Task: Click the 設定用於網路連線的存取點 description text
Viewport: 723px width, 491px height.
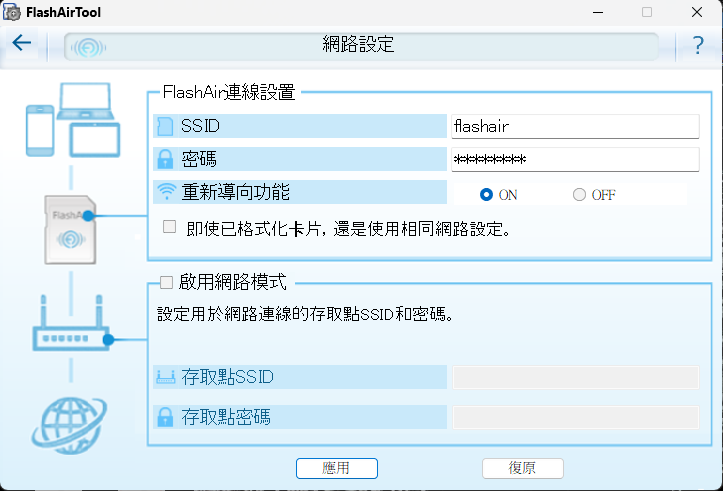Action: click(305, 314)
